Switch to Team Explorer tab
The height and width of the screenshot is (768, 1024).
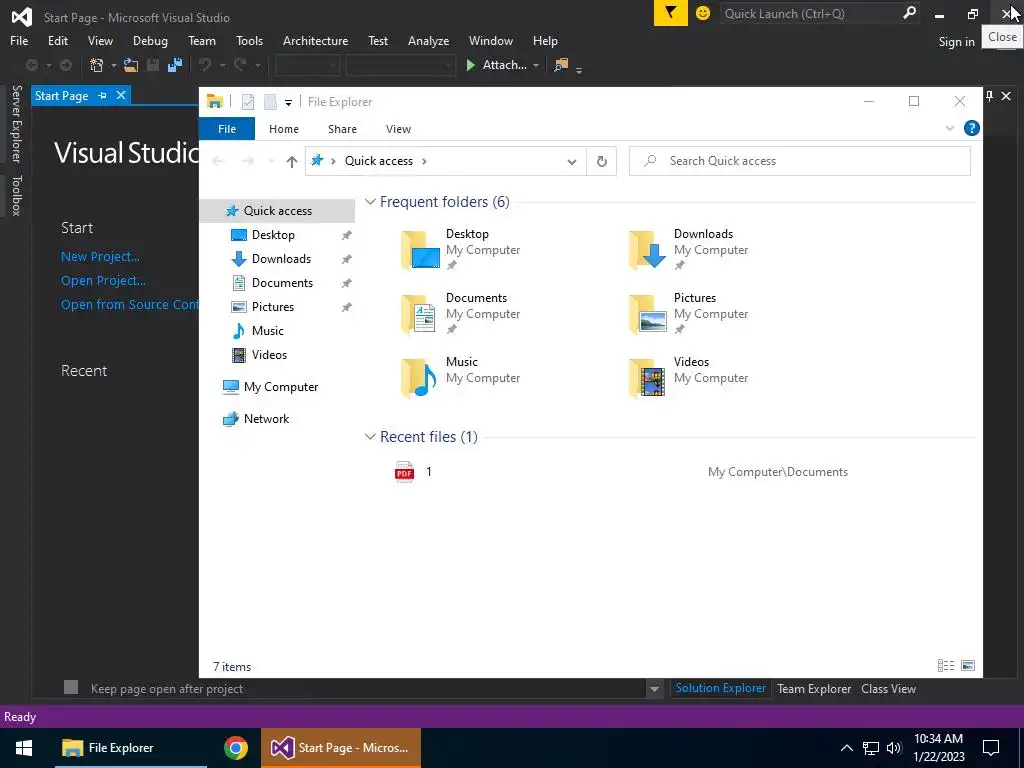814,689
